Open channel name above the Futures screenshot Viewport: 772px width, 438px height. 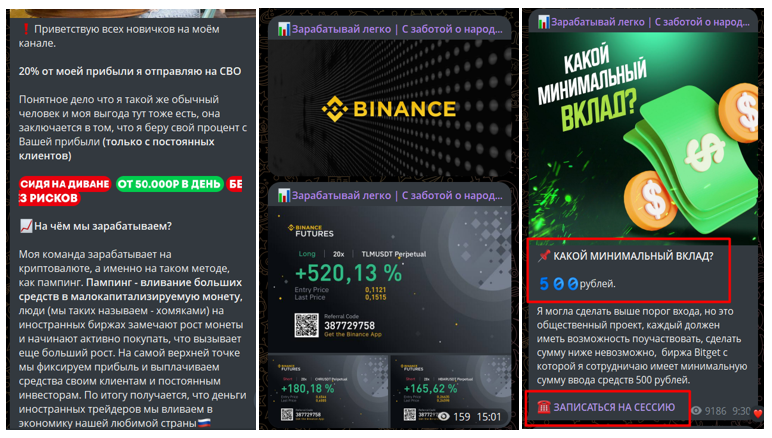397,195
